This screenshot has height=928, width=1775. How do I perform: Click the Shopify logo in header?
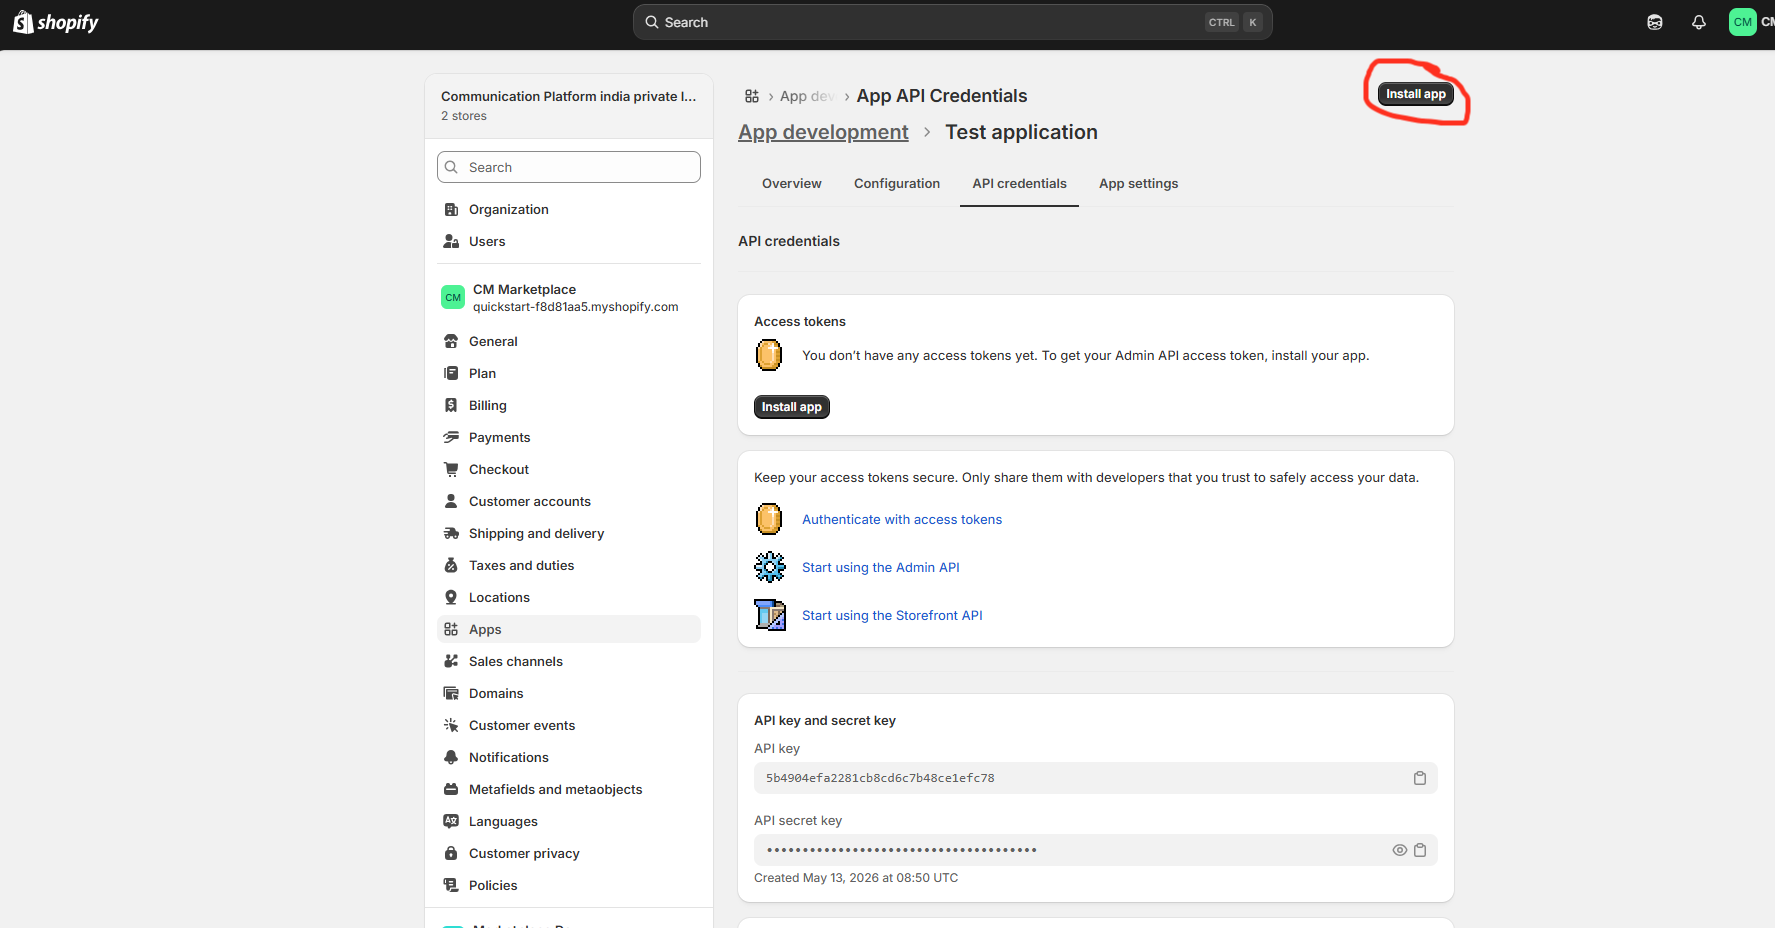(x=56, y=22)
